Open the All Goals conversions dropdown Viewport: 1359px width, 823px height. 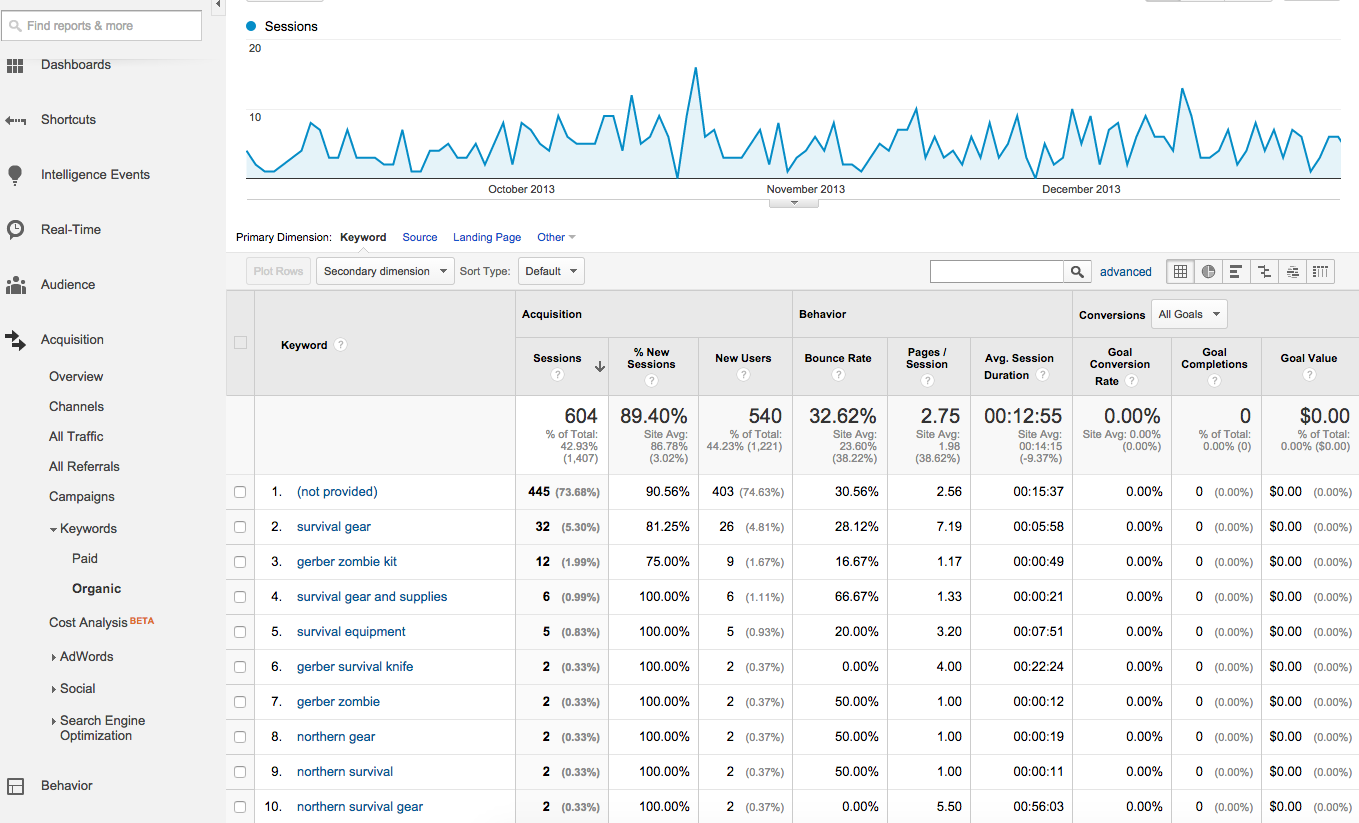tap(1189, 314)
